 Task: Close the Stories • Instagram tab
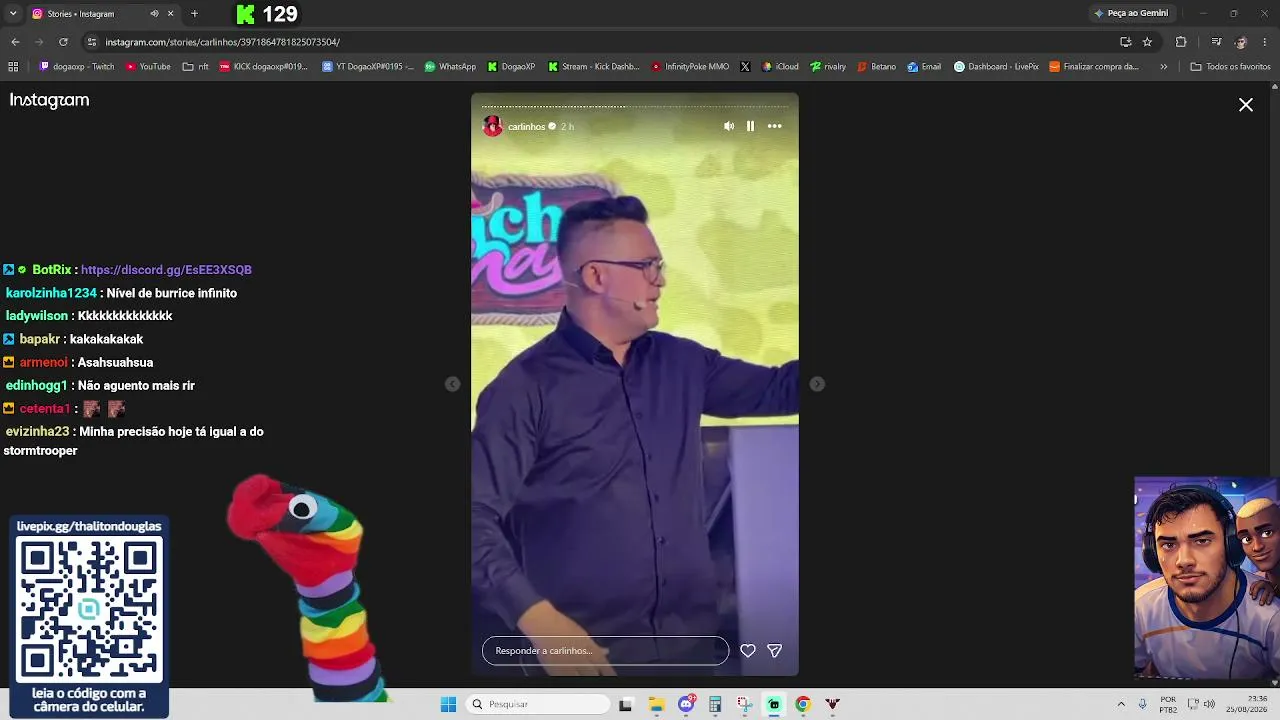pos(171,14)
